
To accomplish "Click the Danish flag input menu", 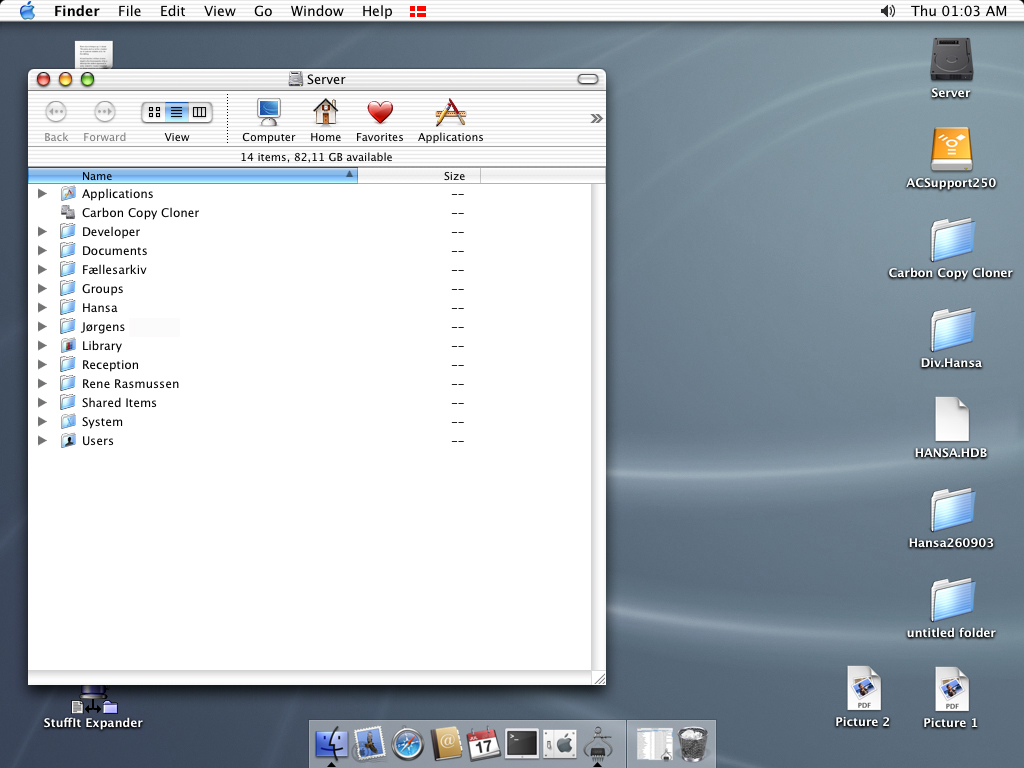I will pos(418,11).
